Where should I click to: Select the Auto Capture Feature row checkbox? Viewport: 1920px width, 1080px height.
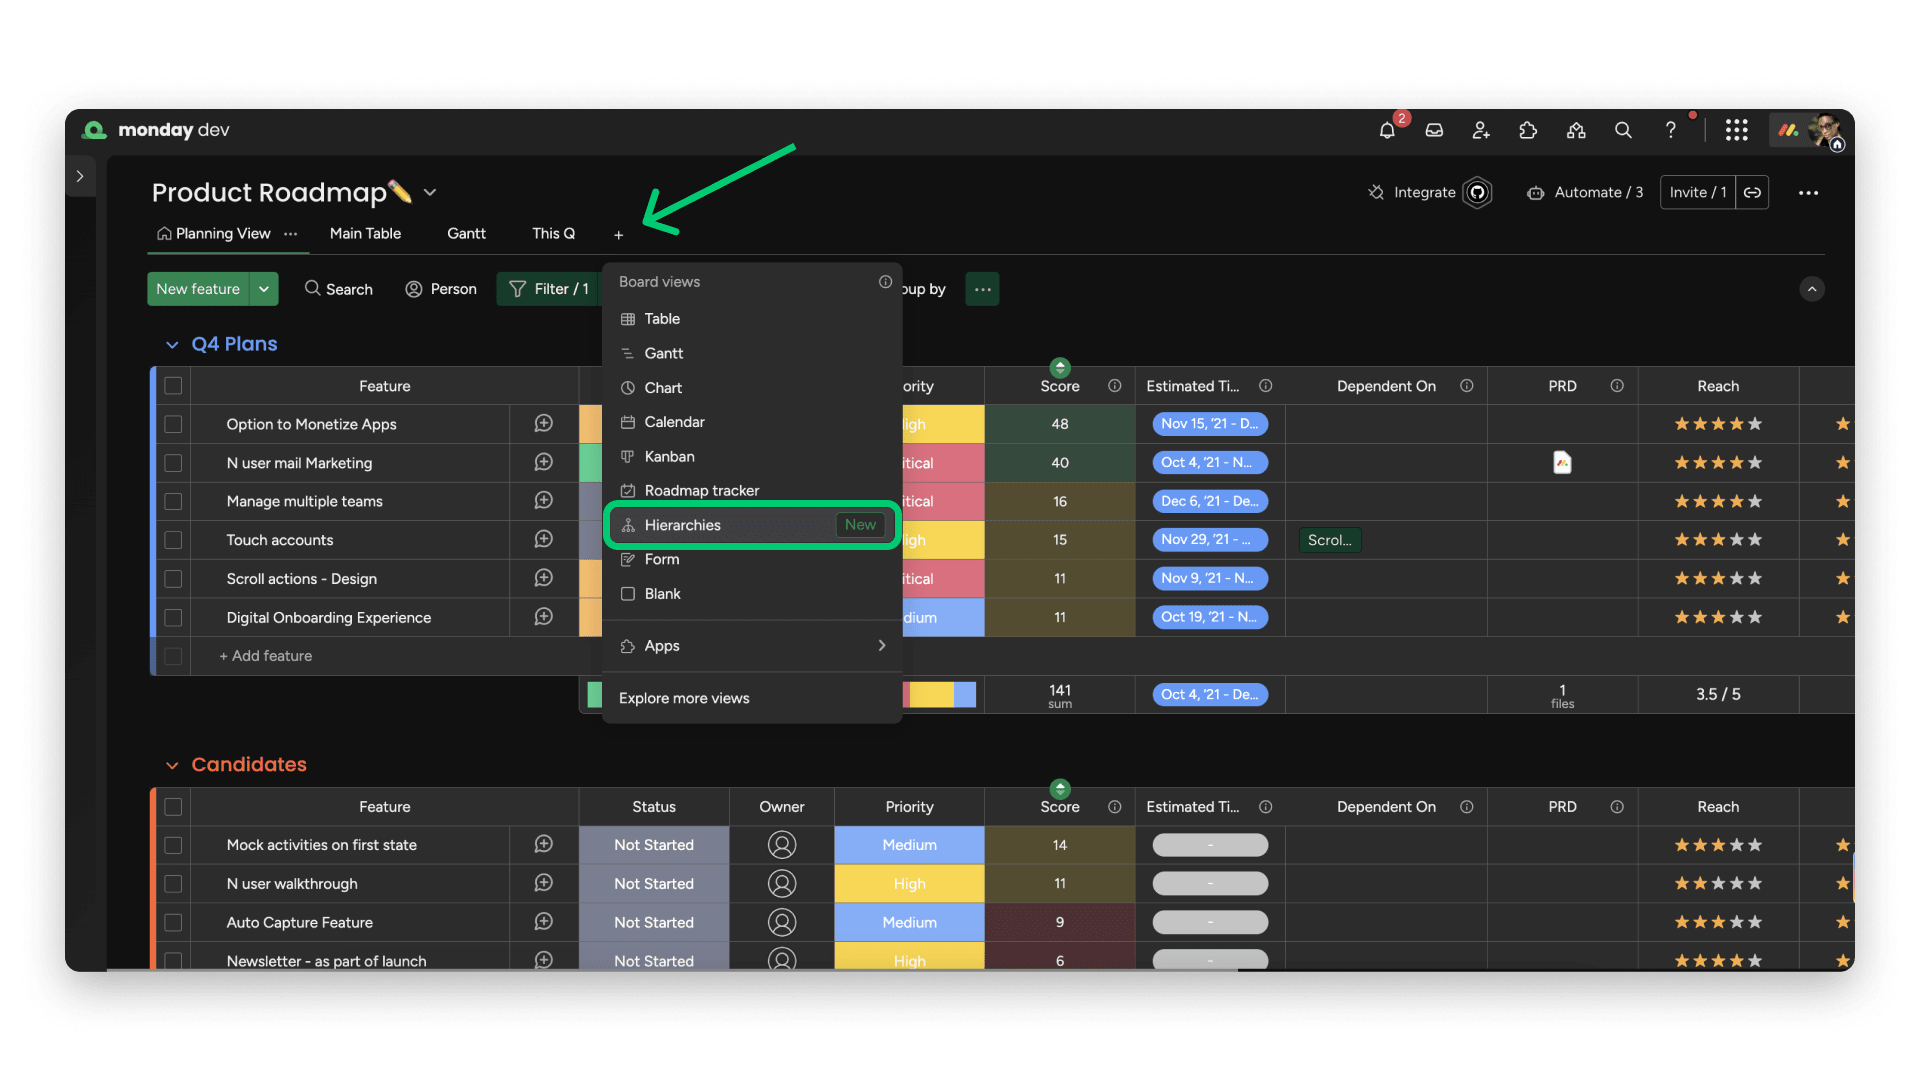(173, 922)
